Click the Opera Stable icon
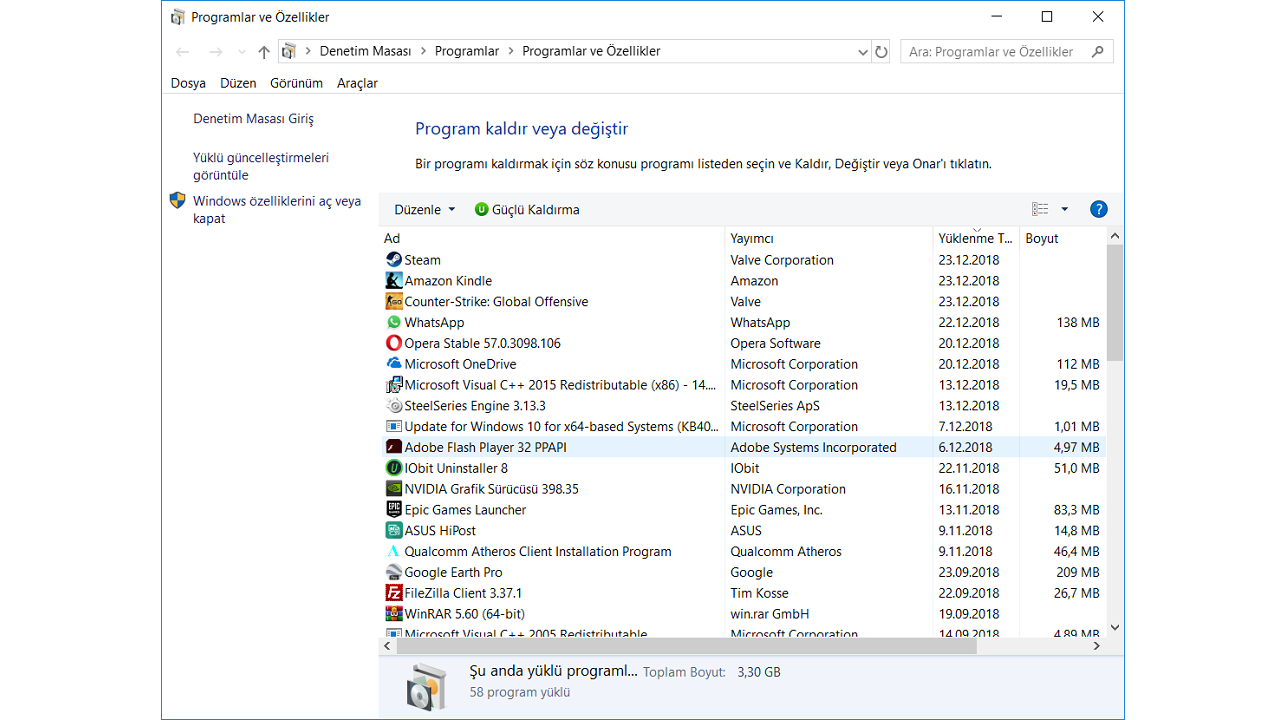The image size is (1280, 720). coord(394,343)
